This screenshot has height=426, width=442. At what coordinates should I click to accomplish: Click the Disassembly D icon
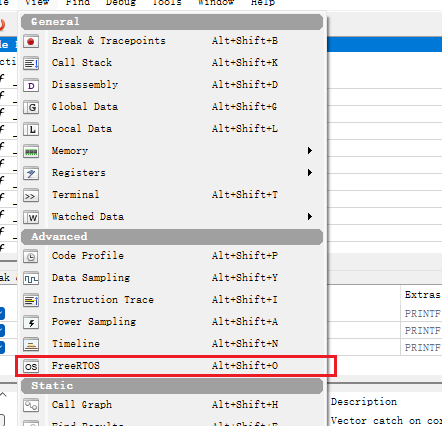point(31,85)
